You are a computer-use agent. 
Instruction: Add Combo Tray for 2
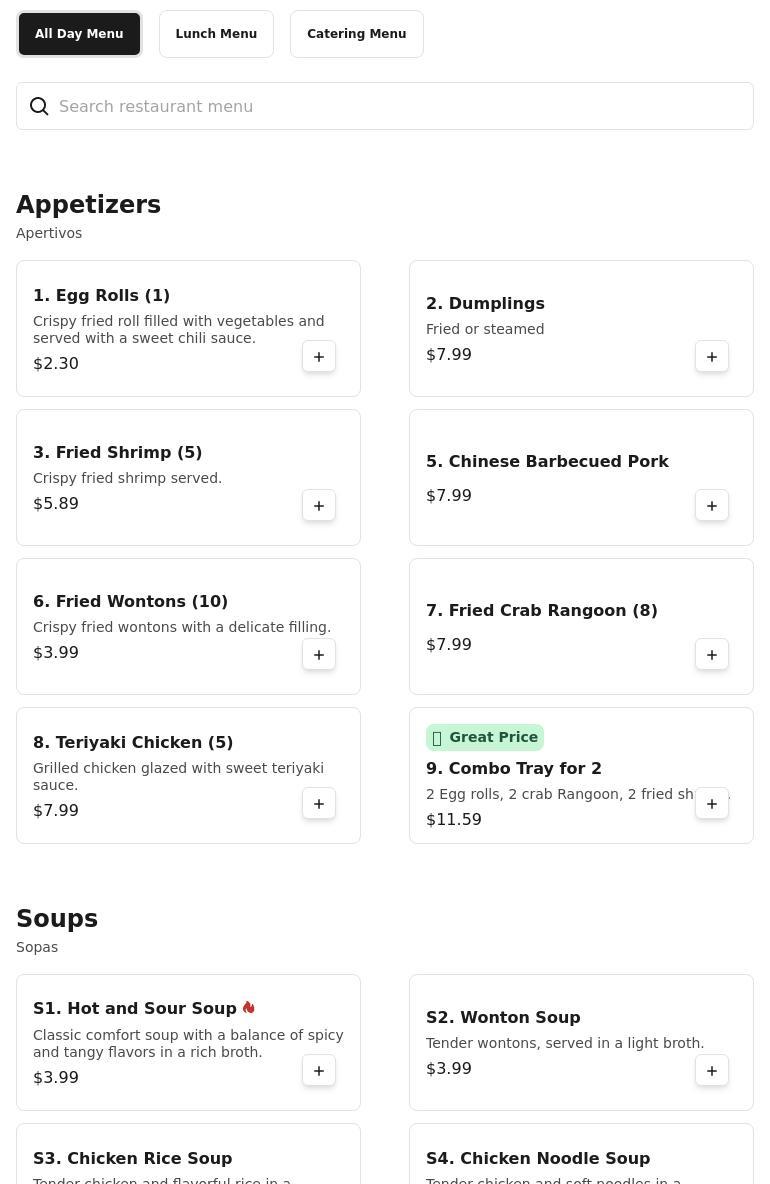click(712, 804)
